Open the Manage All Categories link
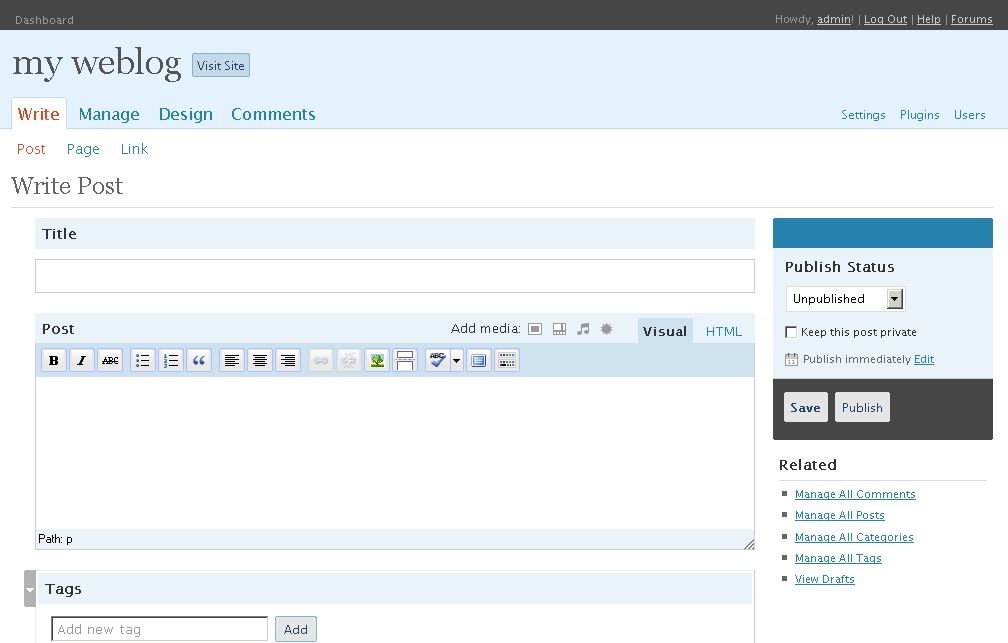Image resolution: width=1008 pixels, height=643 pixels. [x=854, y=537]
